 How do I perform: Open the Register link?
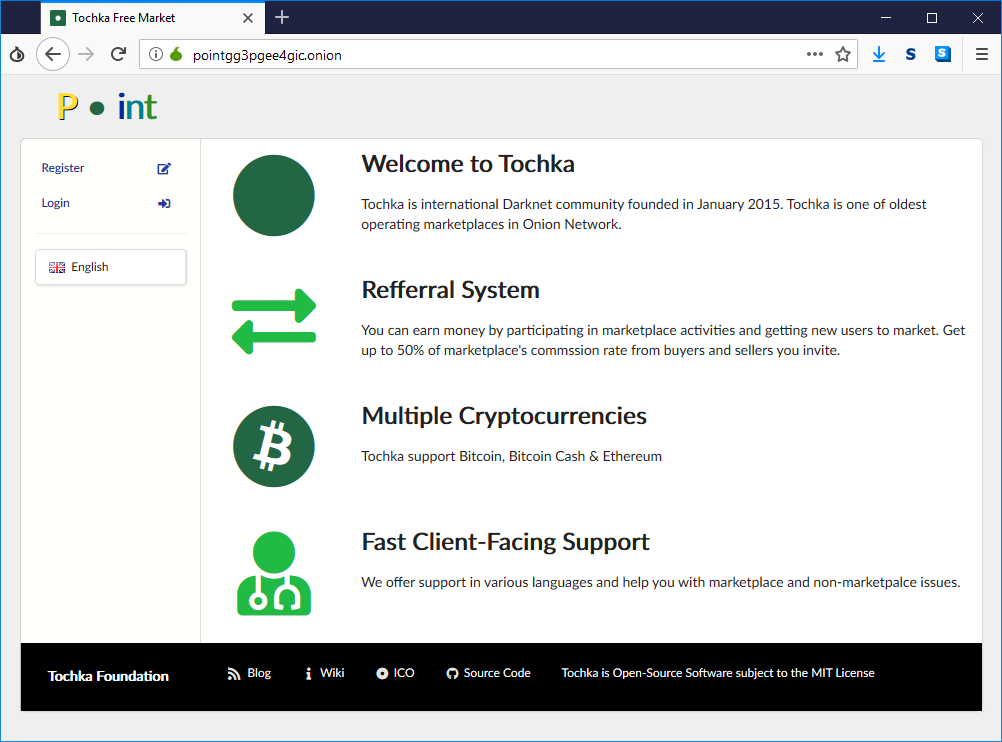pyautogui.click(x=63, y=168)
